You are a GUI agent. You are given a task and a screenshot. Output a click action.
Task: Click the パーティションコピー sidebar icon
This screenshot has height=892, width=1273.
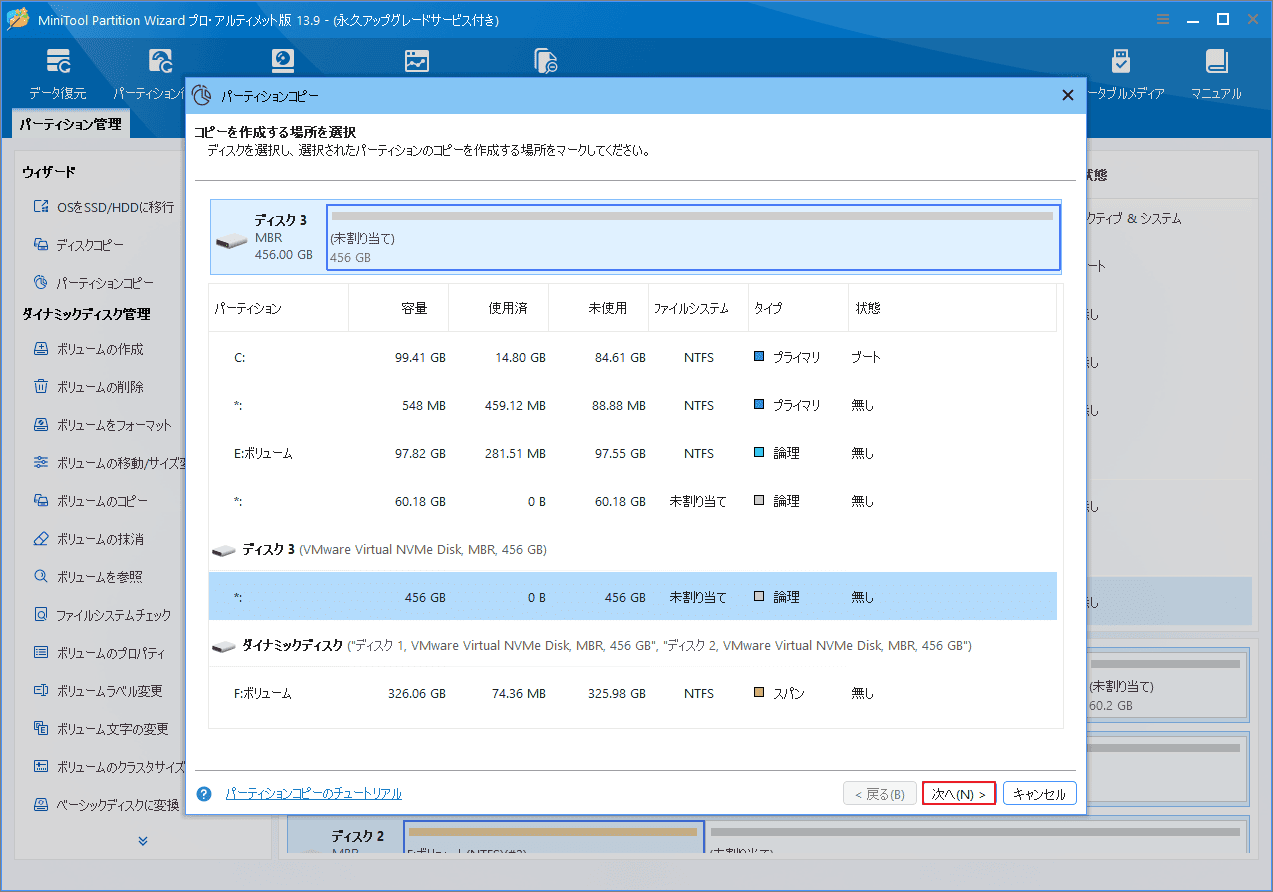click(x=41, y=283)
